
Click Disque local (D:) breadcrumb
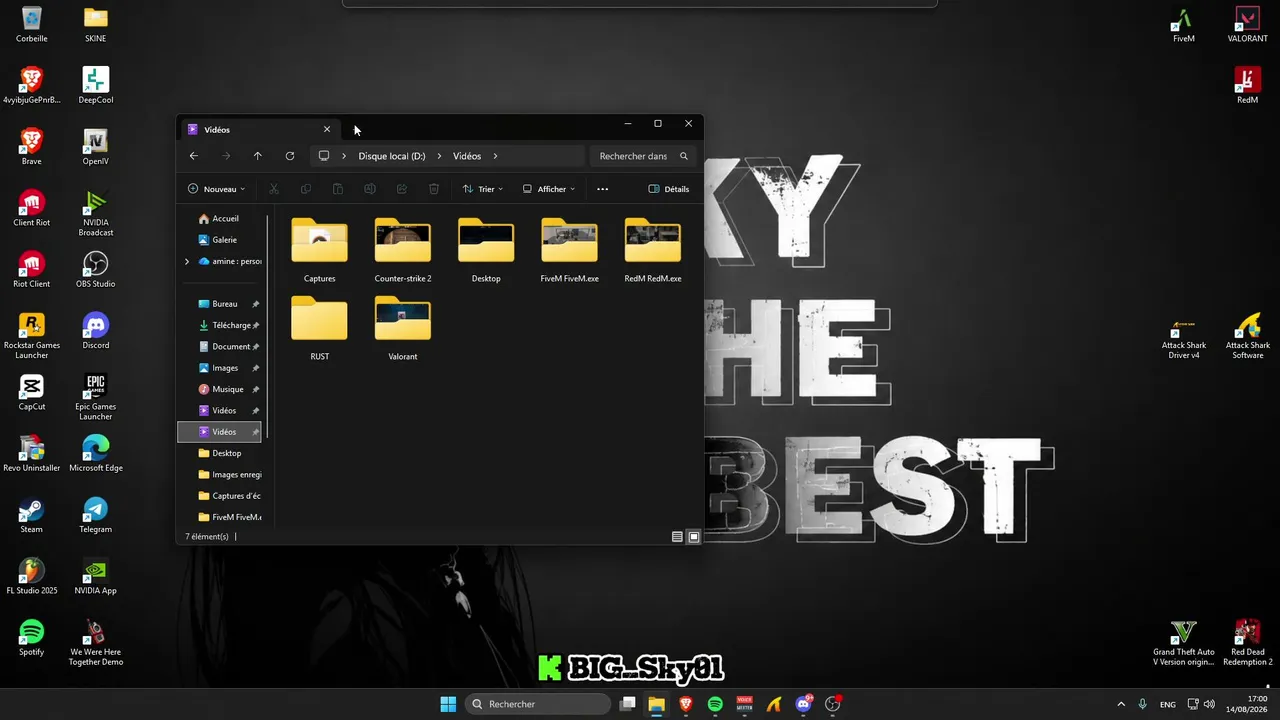click(x=392, y=156)
